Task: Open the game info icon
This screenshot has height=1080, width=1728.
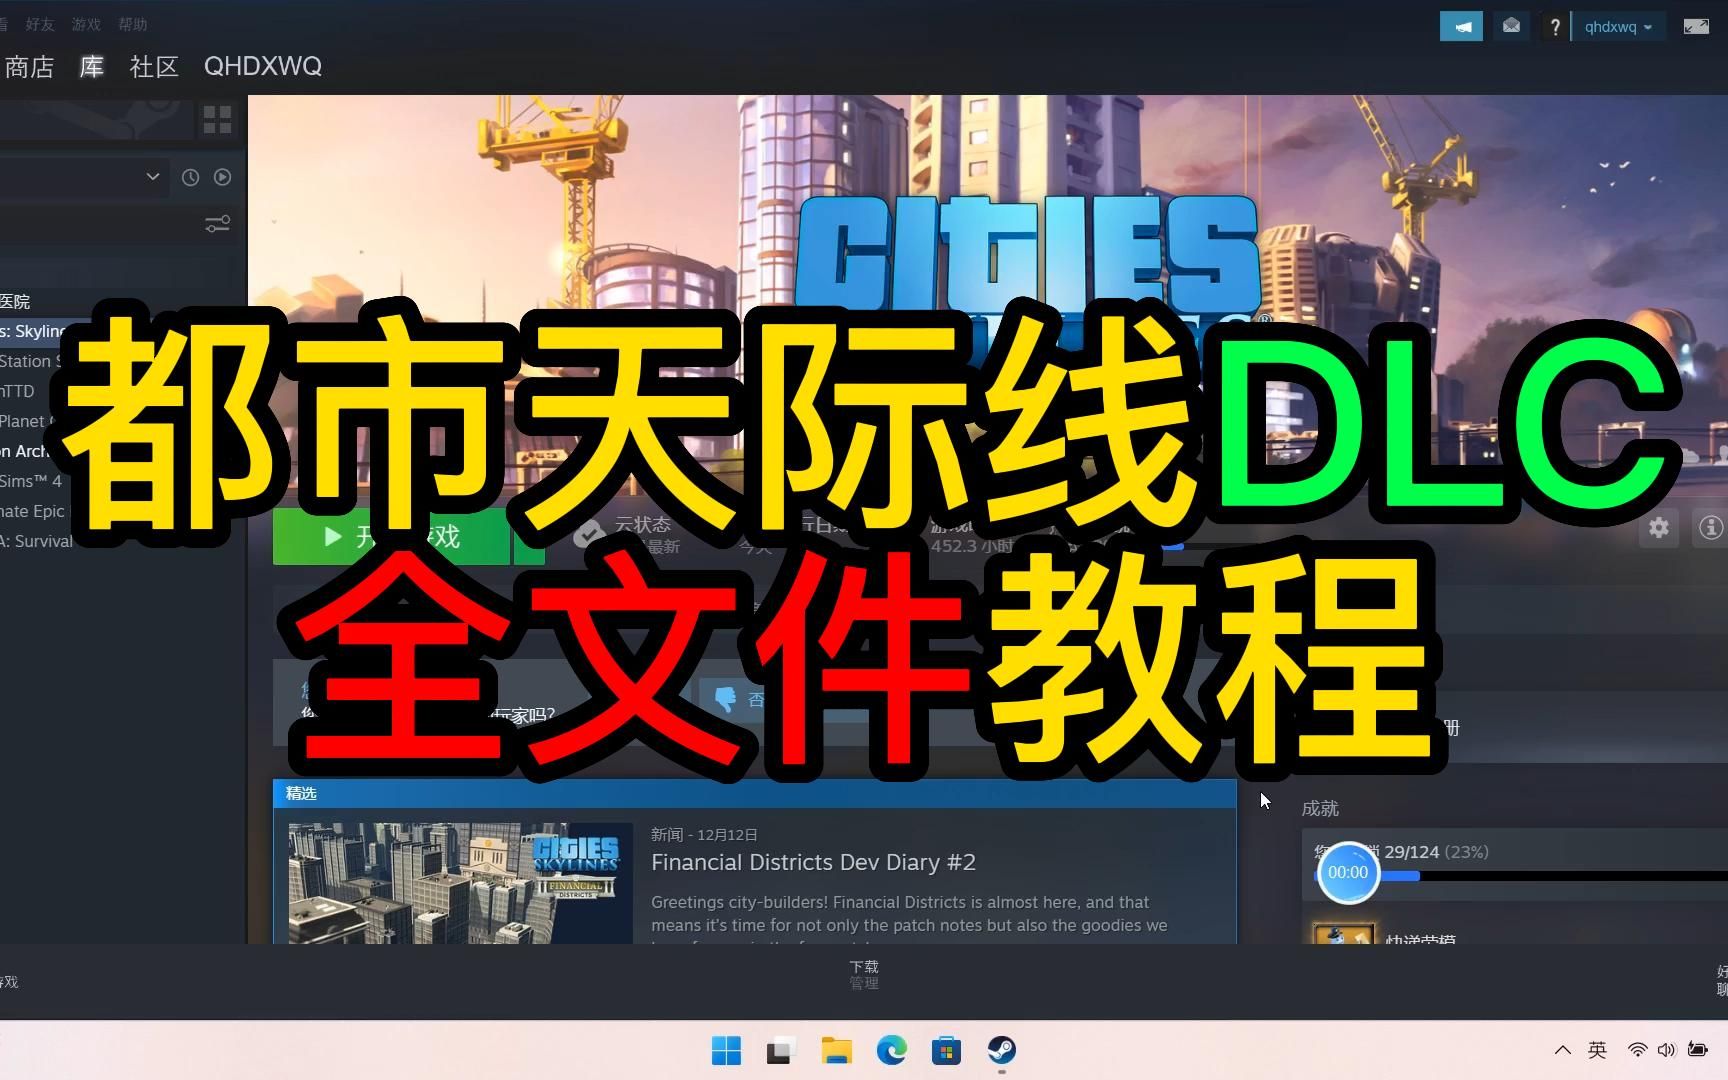Action: coord(1709,527)
